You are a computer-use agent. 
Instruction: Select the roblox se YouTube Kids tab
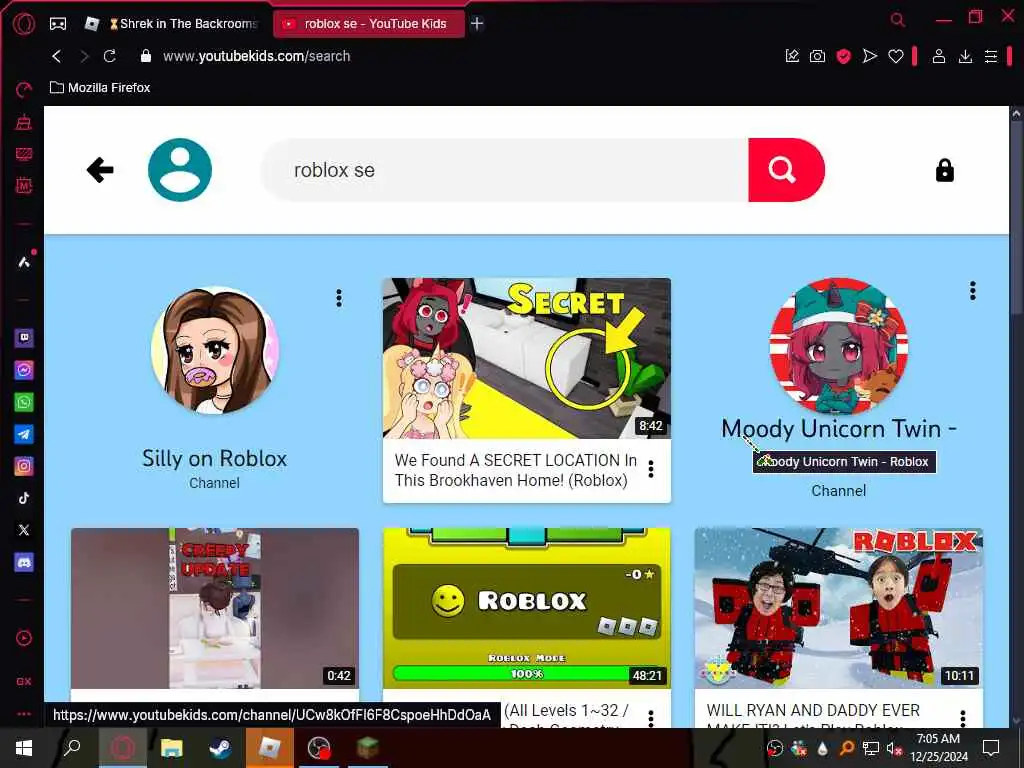(368, 24)
